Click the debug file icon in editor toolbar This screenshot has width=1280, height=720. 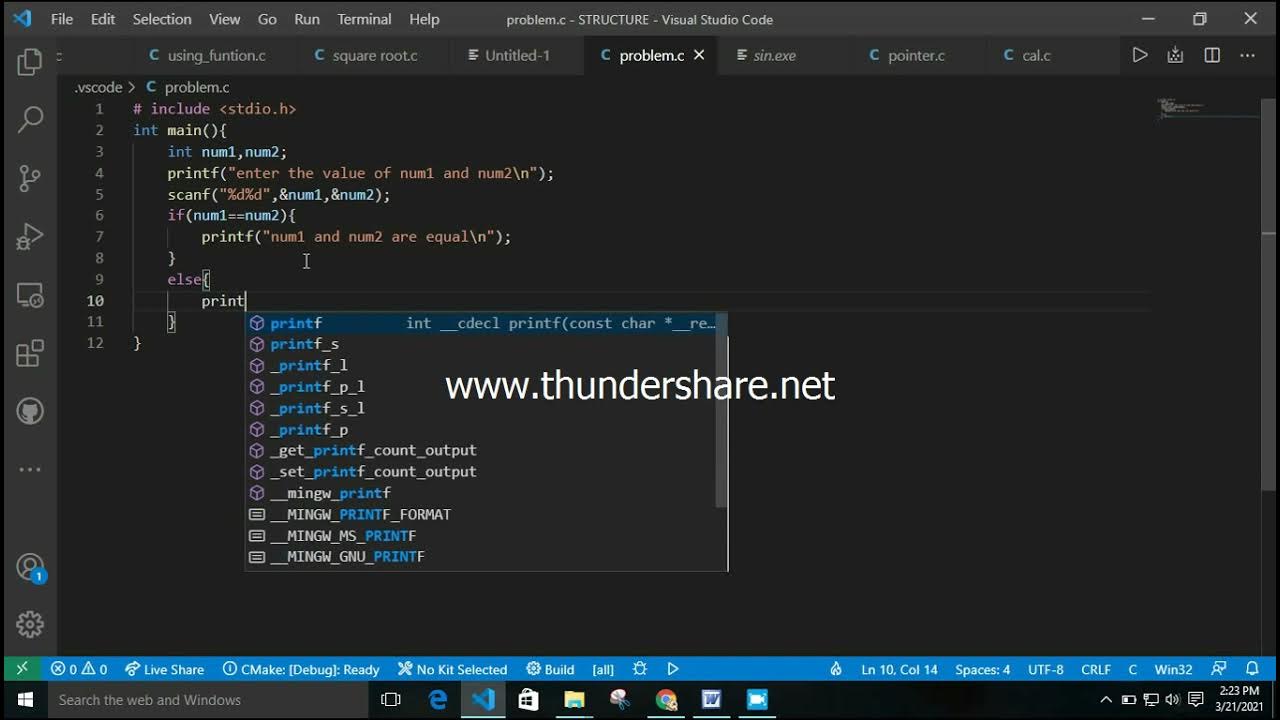click(x=1175, y=55)
